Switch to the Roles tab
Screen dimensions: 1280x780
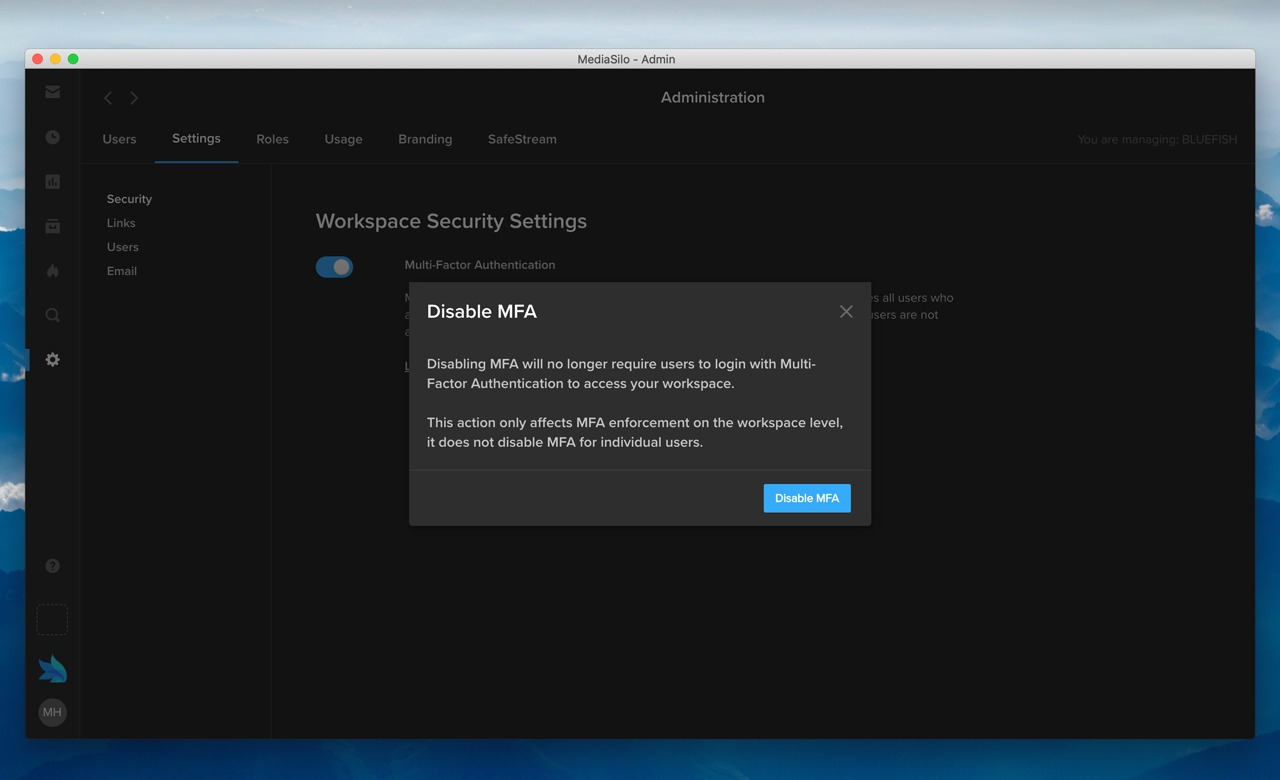pos(272,139)
